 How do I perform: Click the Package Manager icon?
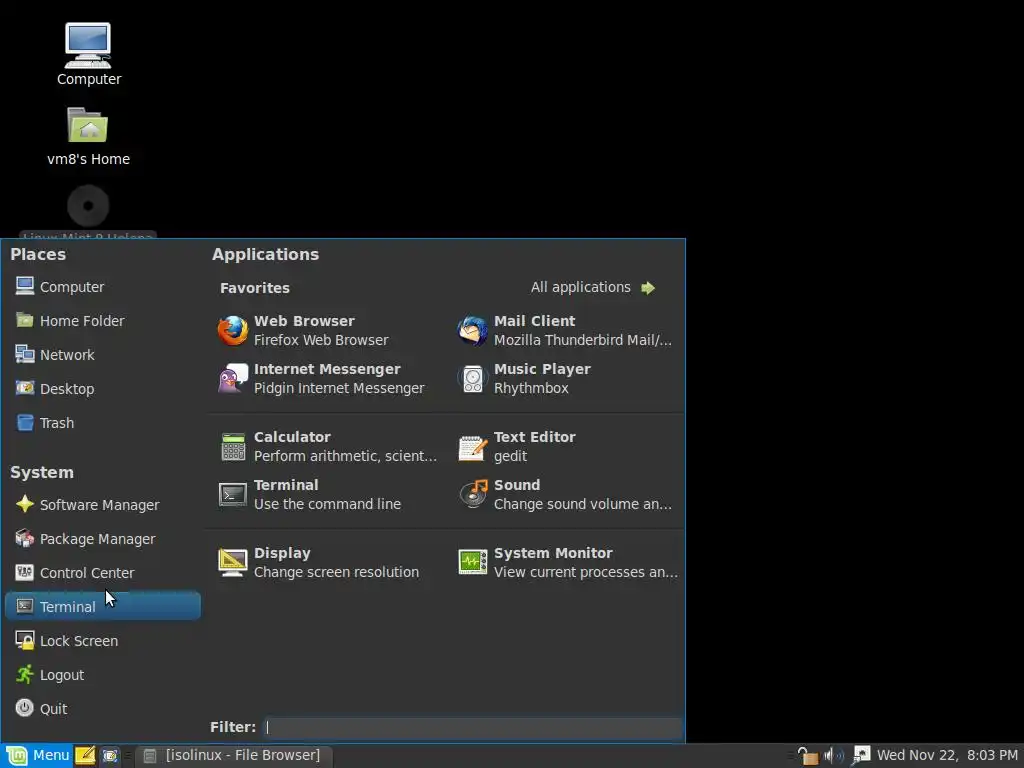point(25,538)
